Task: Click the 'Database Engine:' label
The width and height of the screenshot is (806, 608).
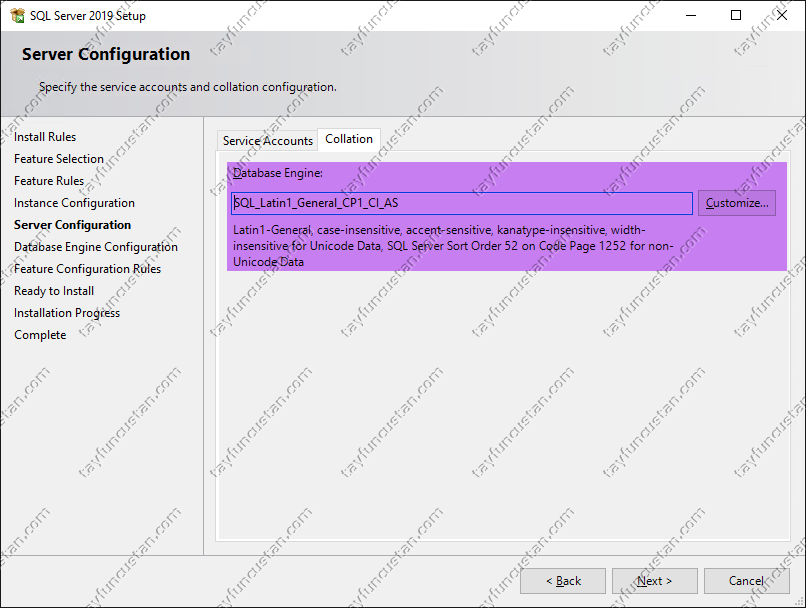Action: (278, 173)
